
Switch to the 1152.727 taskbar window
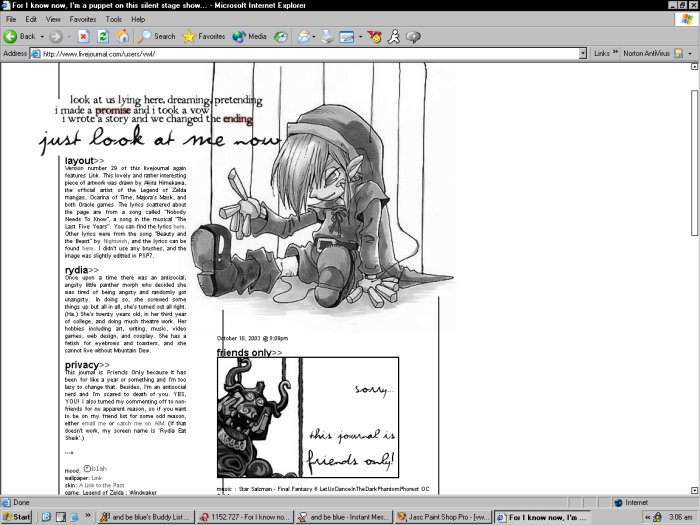point(245,517)
